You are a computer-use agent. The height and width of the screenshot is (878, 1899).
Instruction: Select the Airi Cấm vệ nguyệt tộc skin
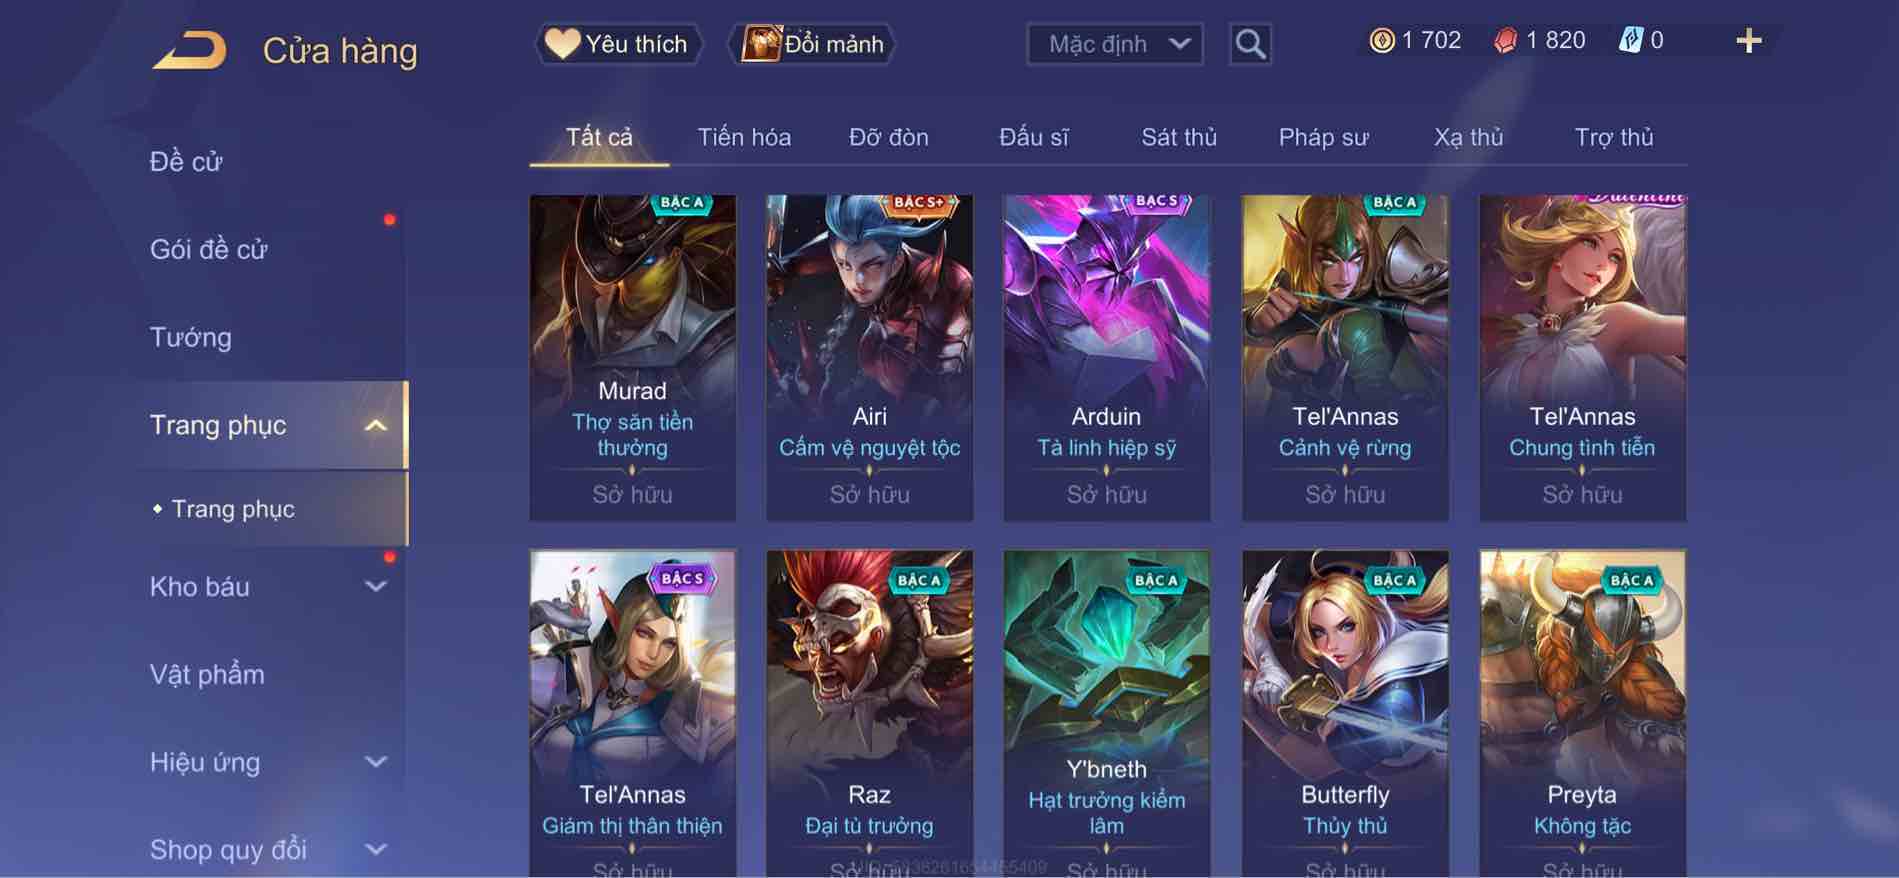tap(869, 358)
